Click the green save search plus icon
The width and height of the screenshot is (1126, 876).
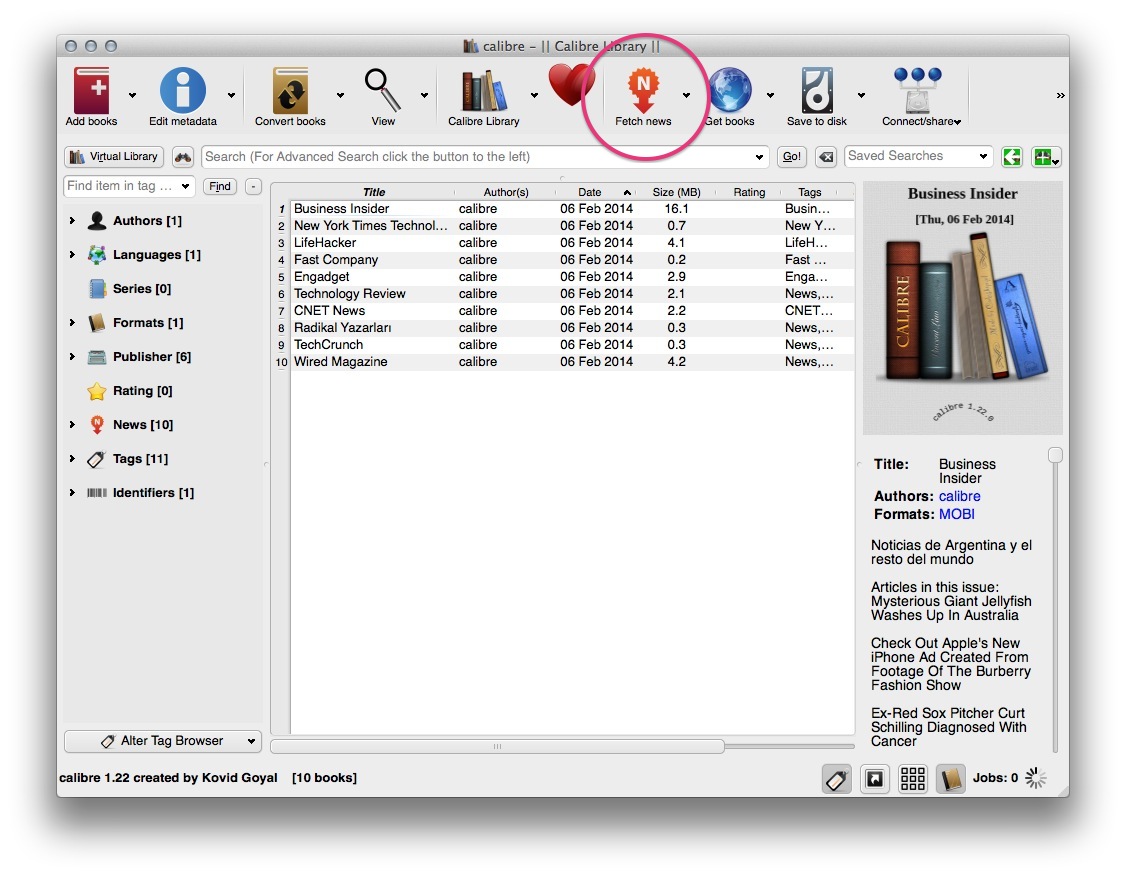point(1045,157)
